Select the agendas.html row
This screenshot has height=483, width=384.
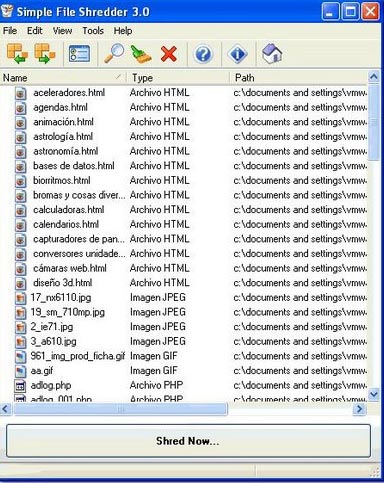183,108
